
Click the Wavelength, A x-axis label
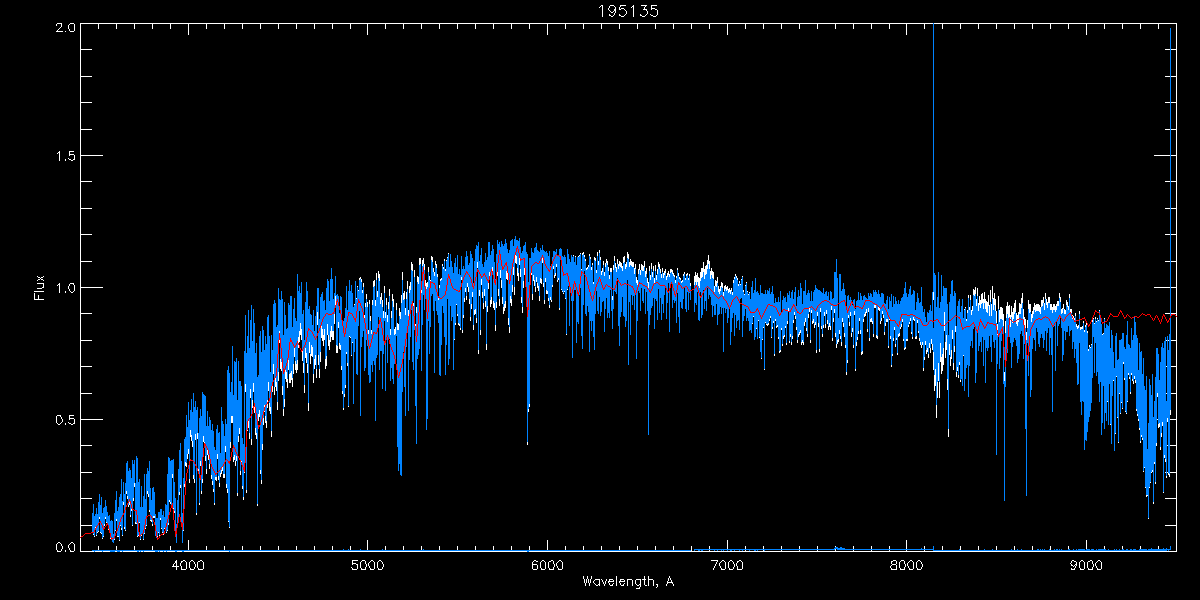[627, 582]
